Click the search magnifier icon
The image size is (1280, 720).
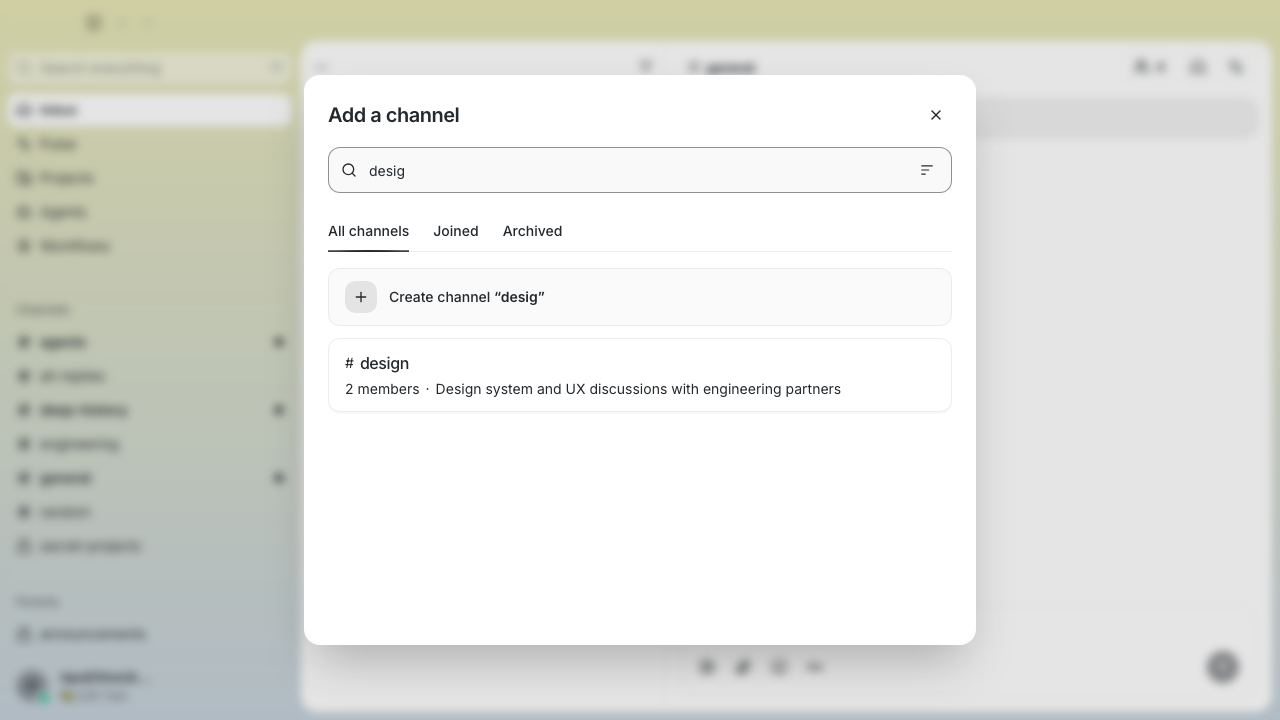(349, 170)
